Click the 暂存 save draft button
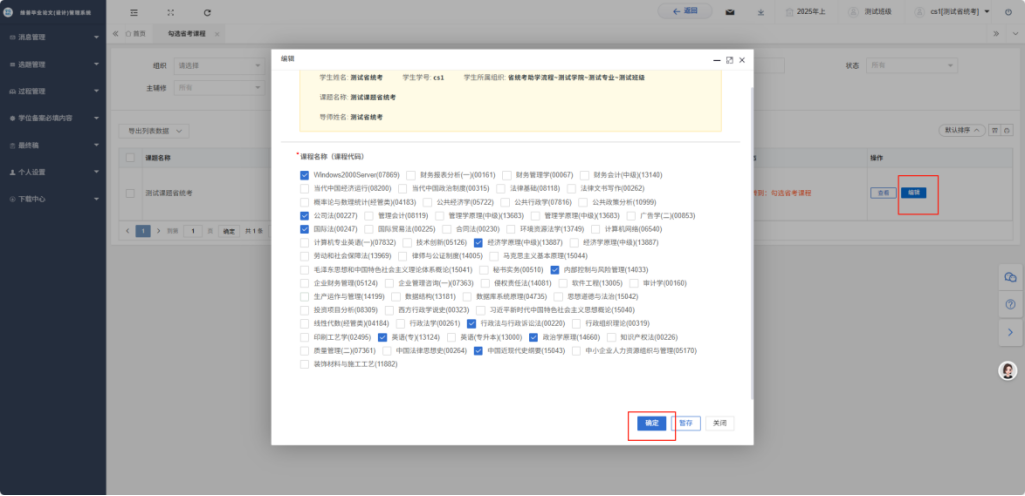 (685, 423)
